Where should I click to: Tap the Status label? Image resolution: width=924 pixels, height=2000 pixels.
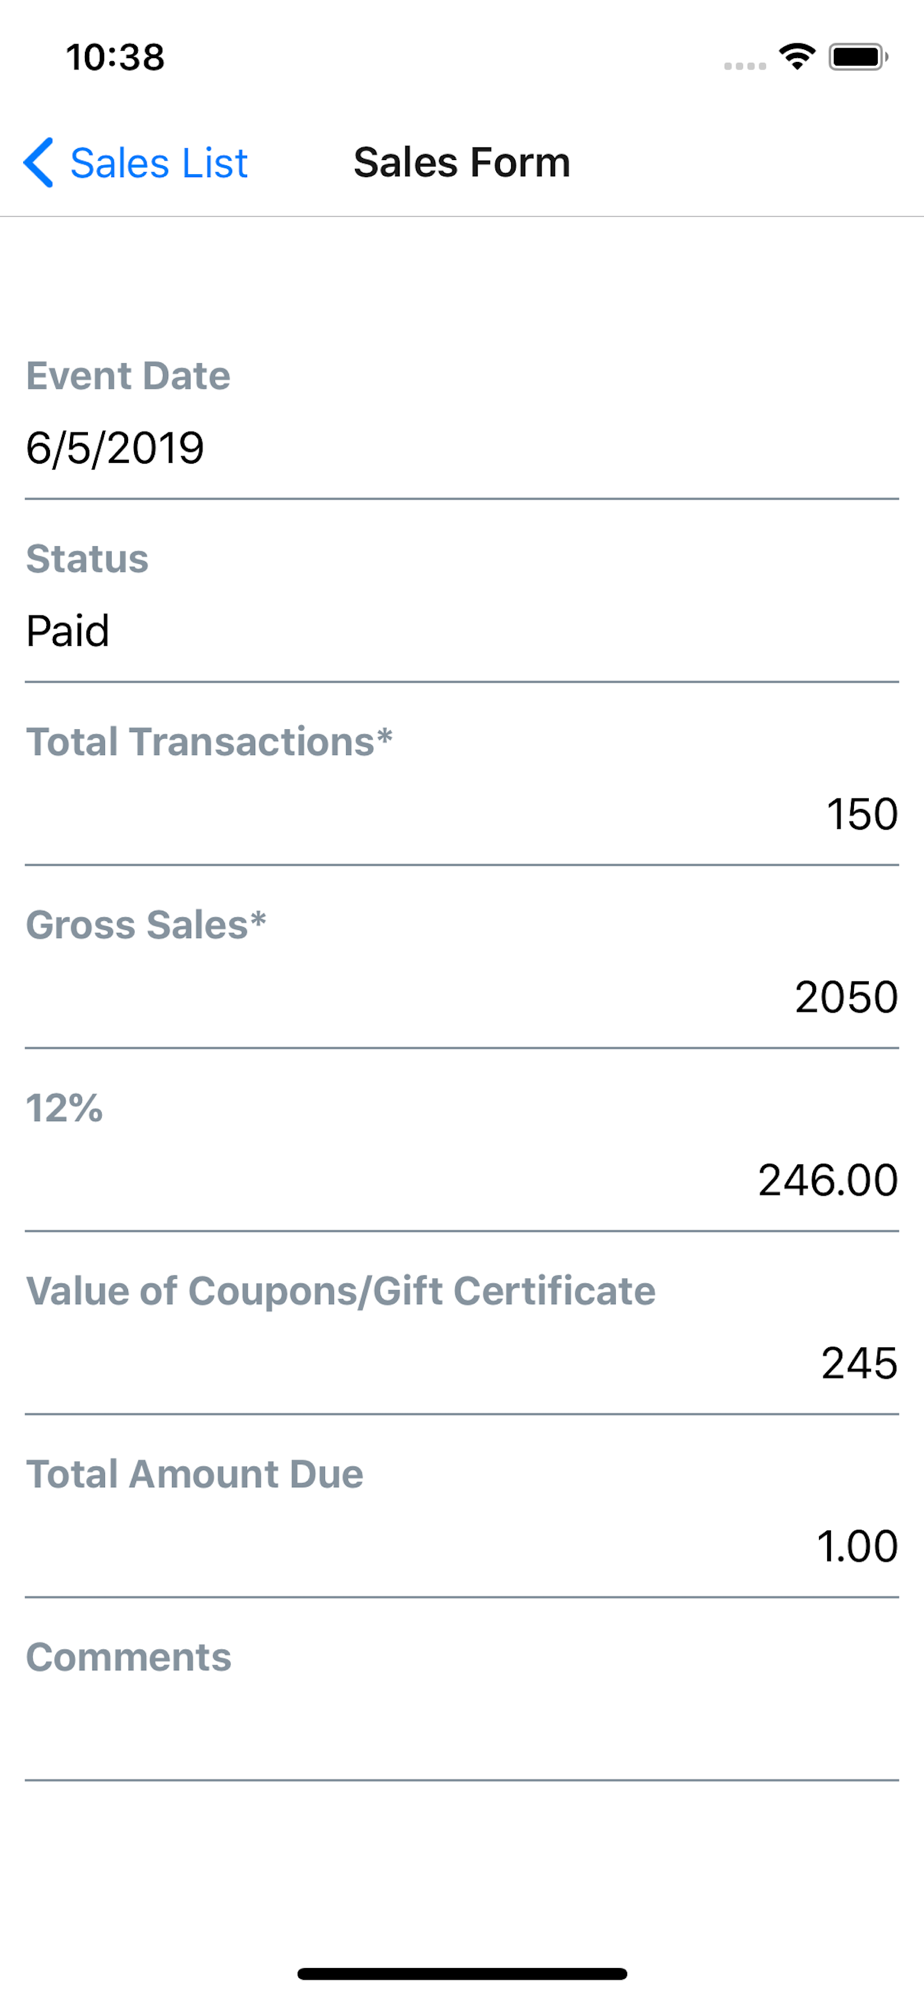click(x=87, y=559)
